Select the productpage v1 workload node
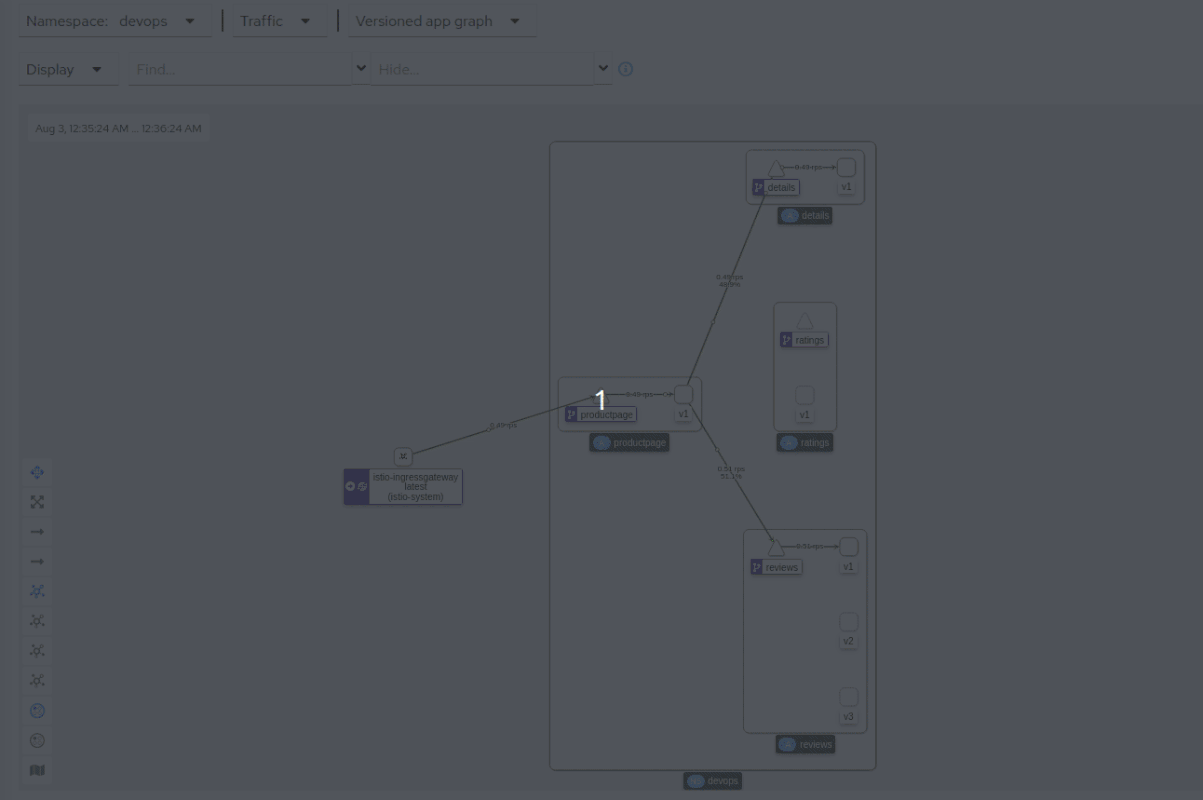 (x=683, y=394)
